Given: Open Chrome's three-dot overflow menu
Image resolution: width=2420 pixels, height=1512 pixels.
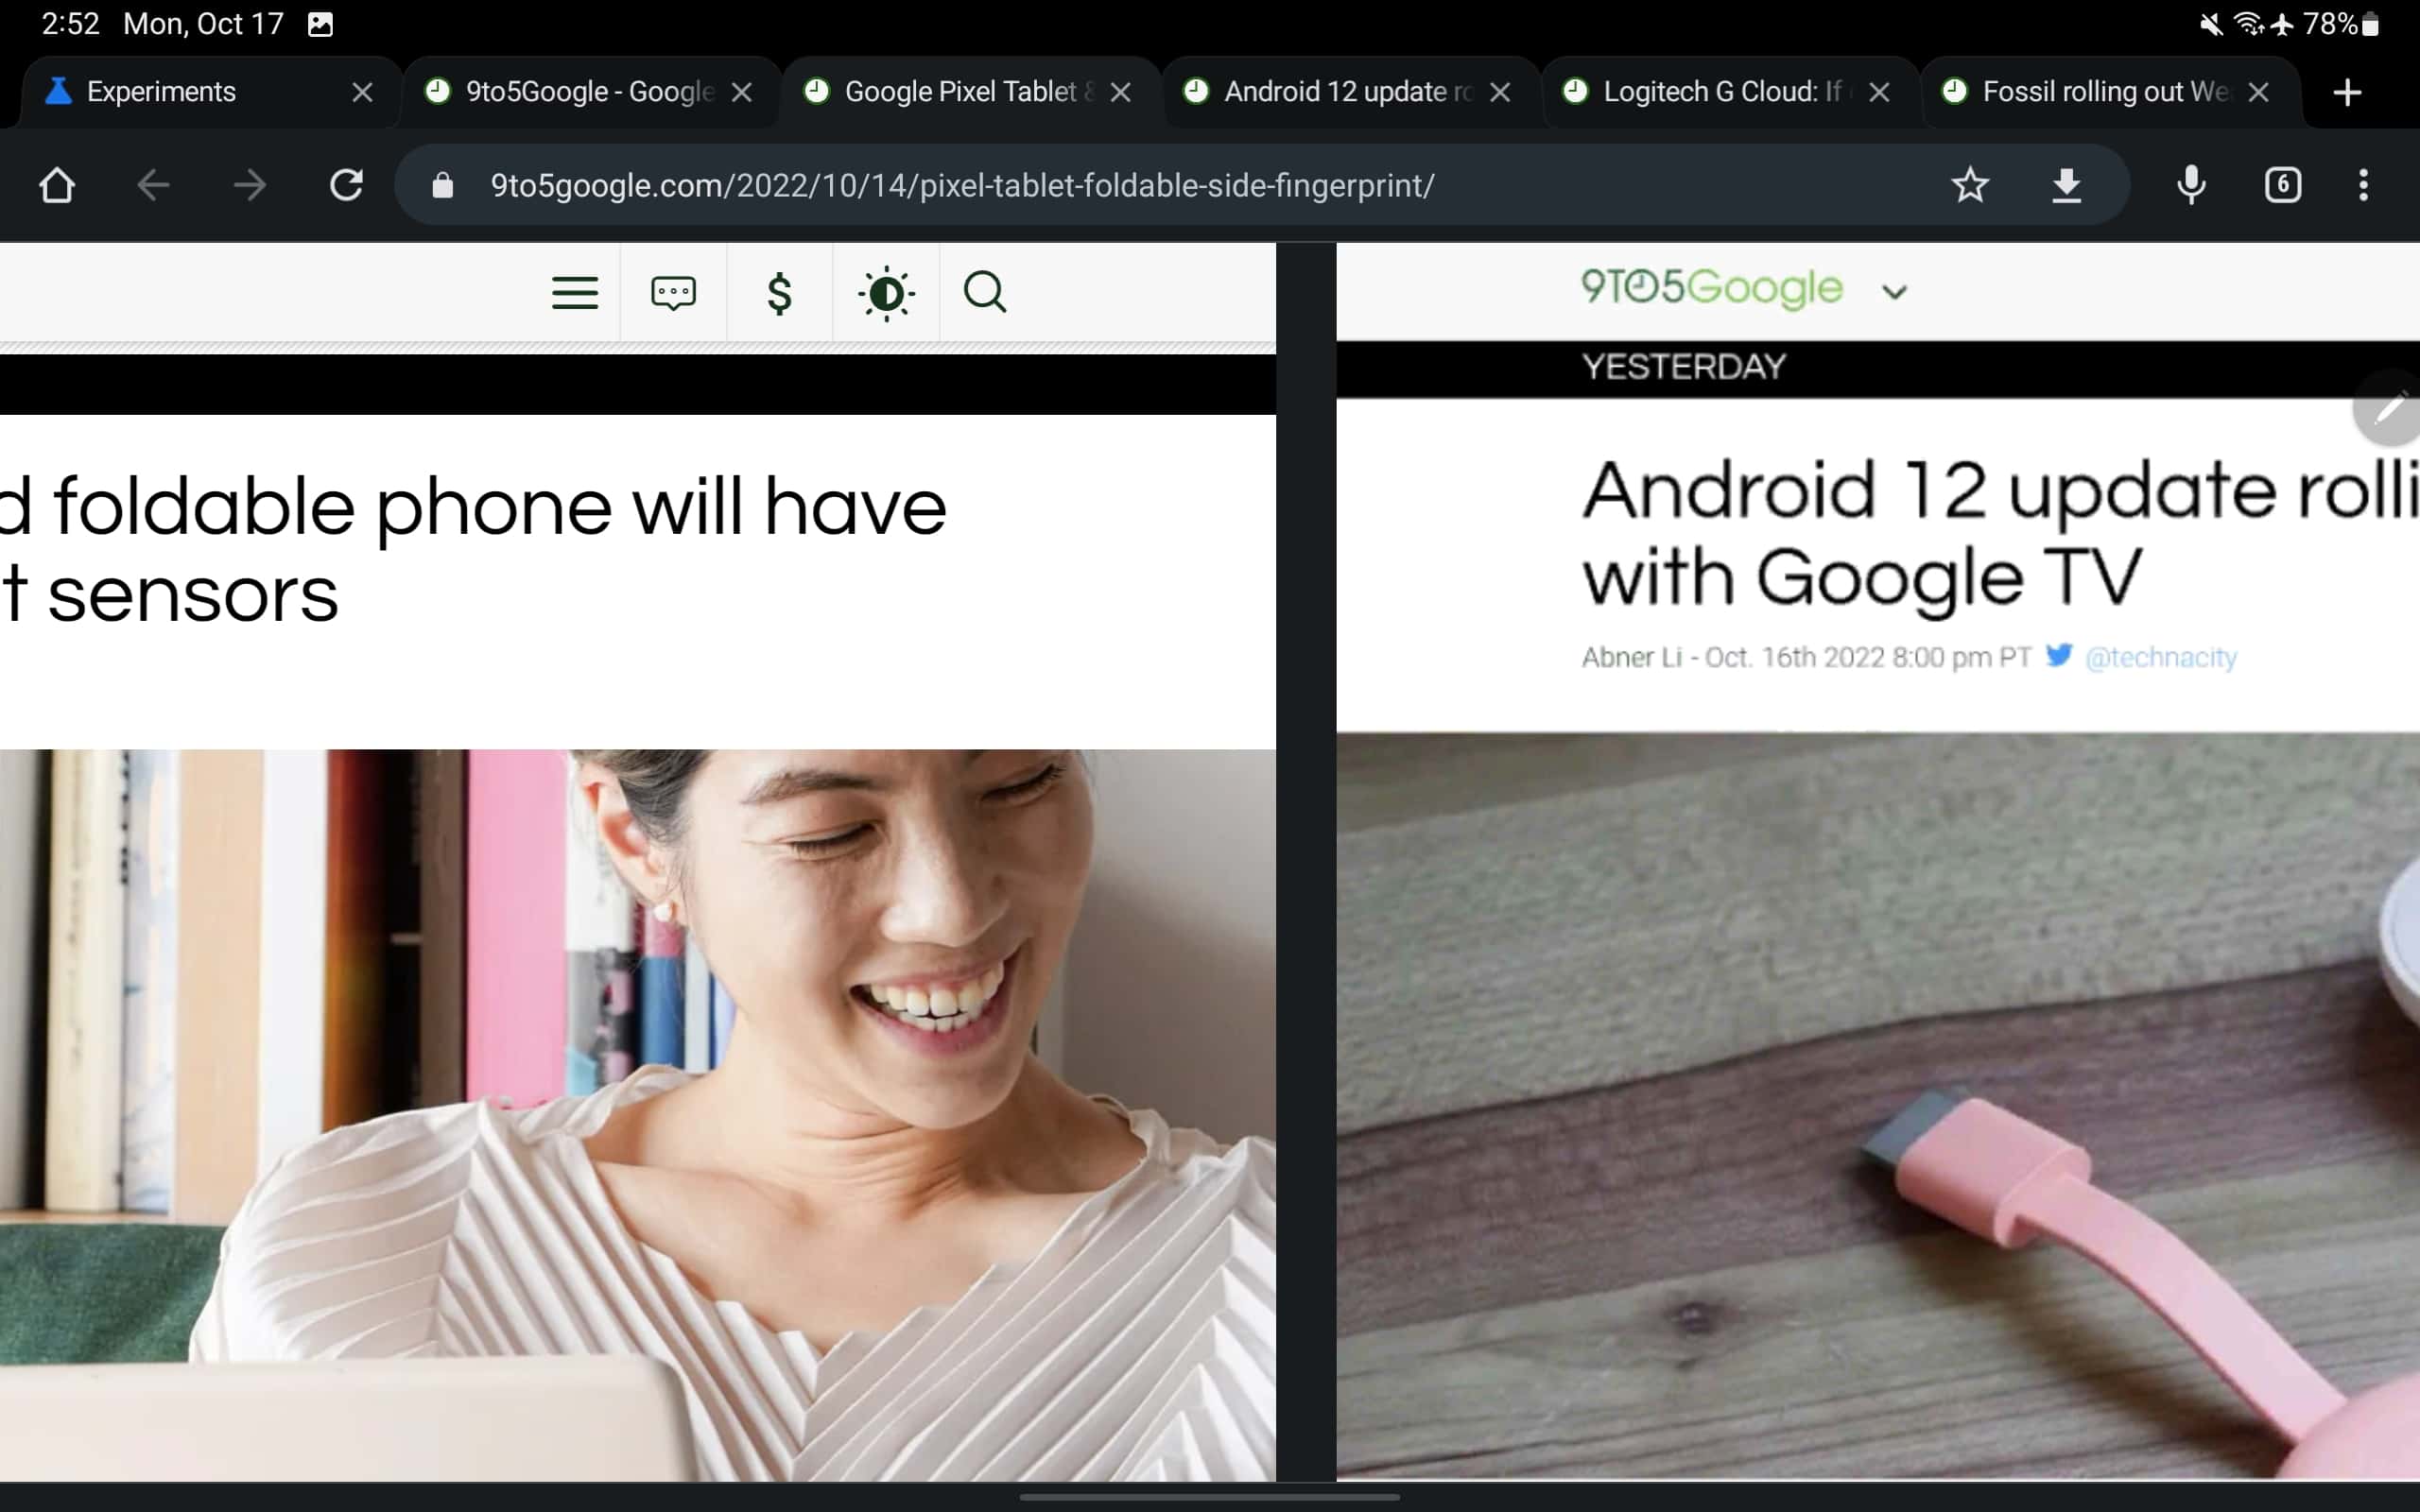Looking at the screenshot, I should [2363, 185].
